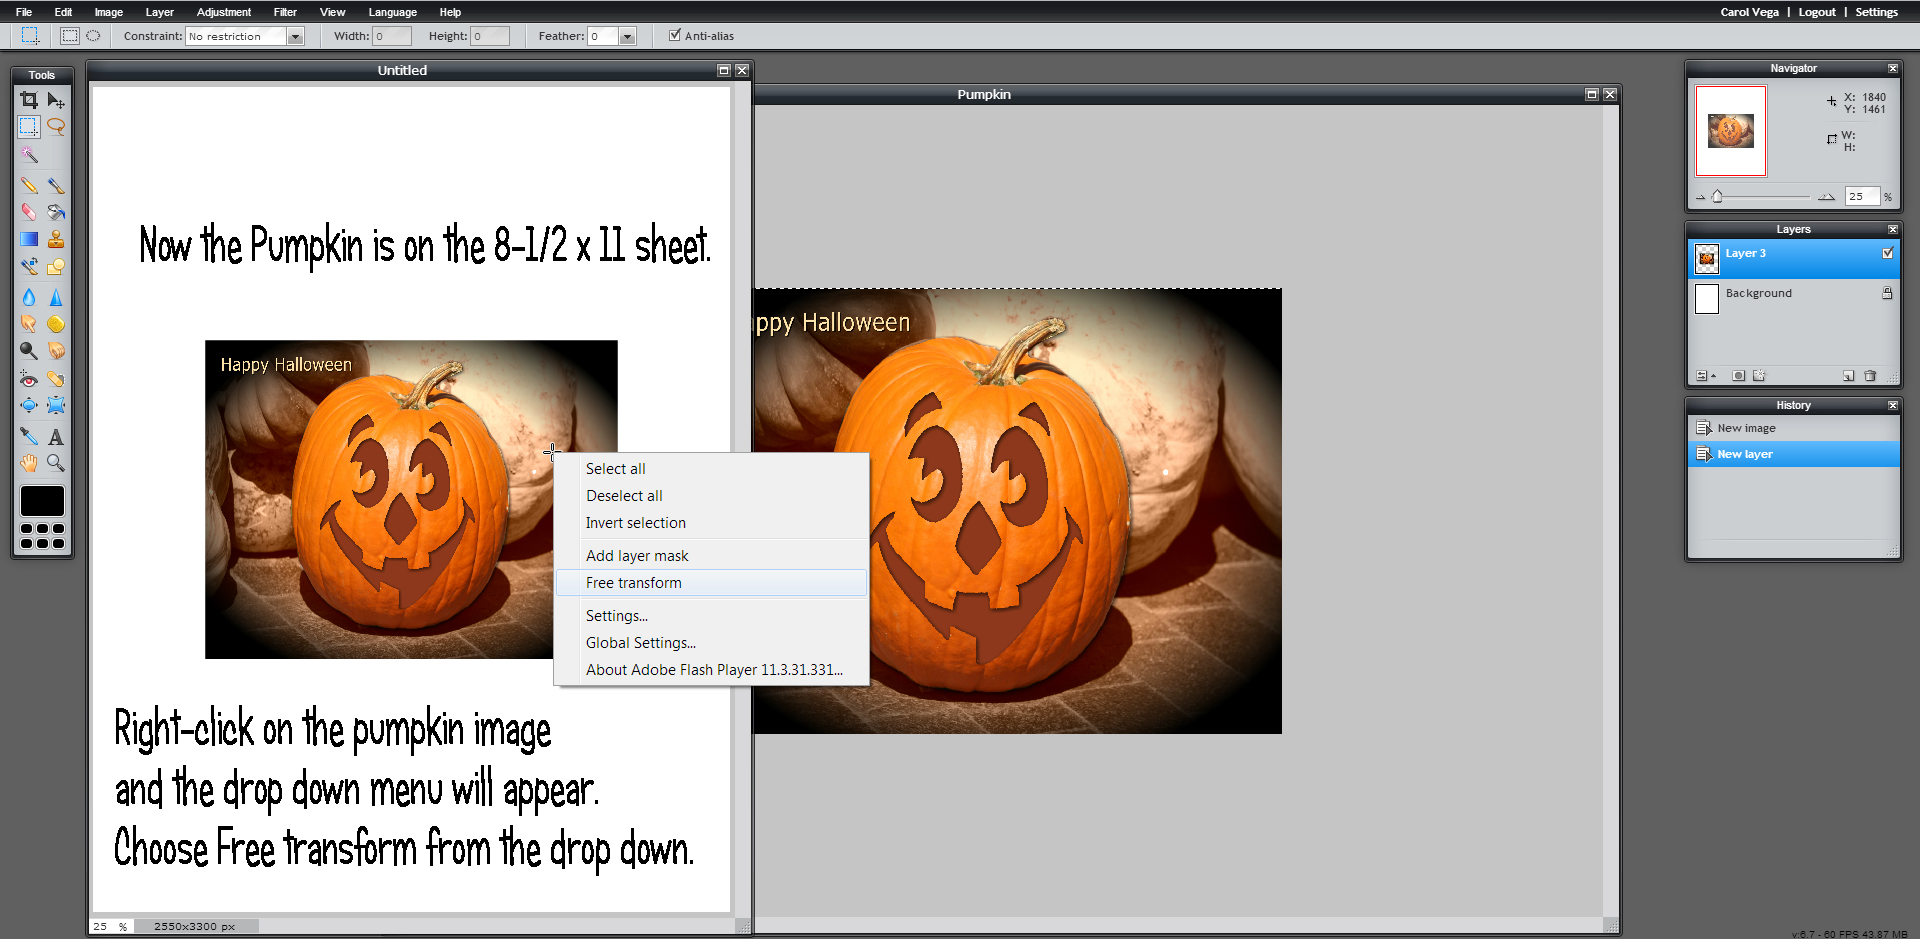The image size is (1920, 939).
Task: Create a new layer in Layers panel
Action: point(1848,376)
